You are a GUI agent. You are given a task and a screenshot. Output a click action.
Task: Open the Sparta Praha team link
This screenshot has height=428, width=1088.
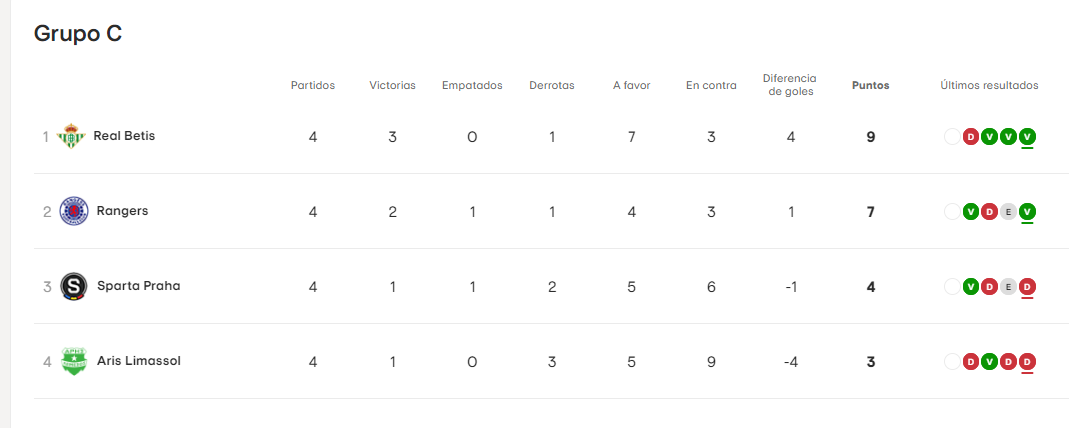[x=139, y=286]
